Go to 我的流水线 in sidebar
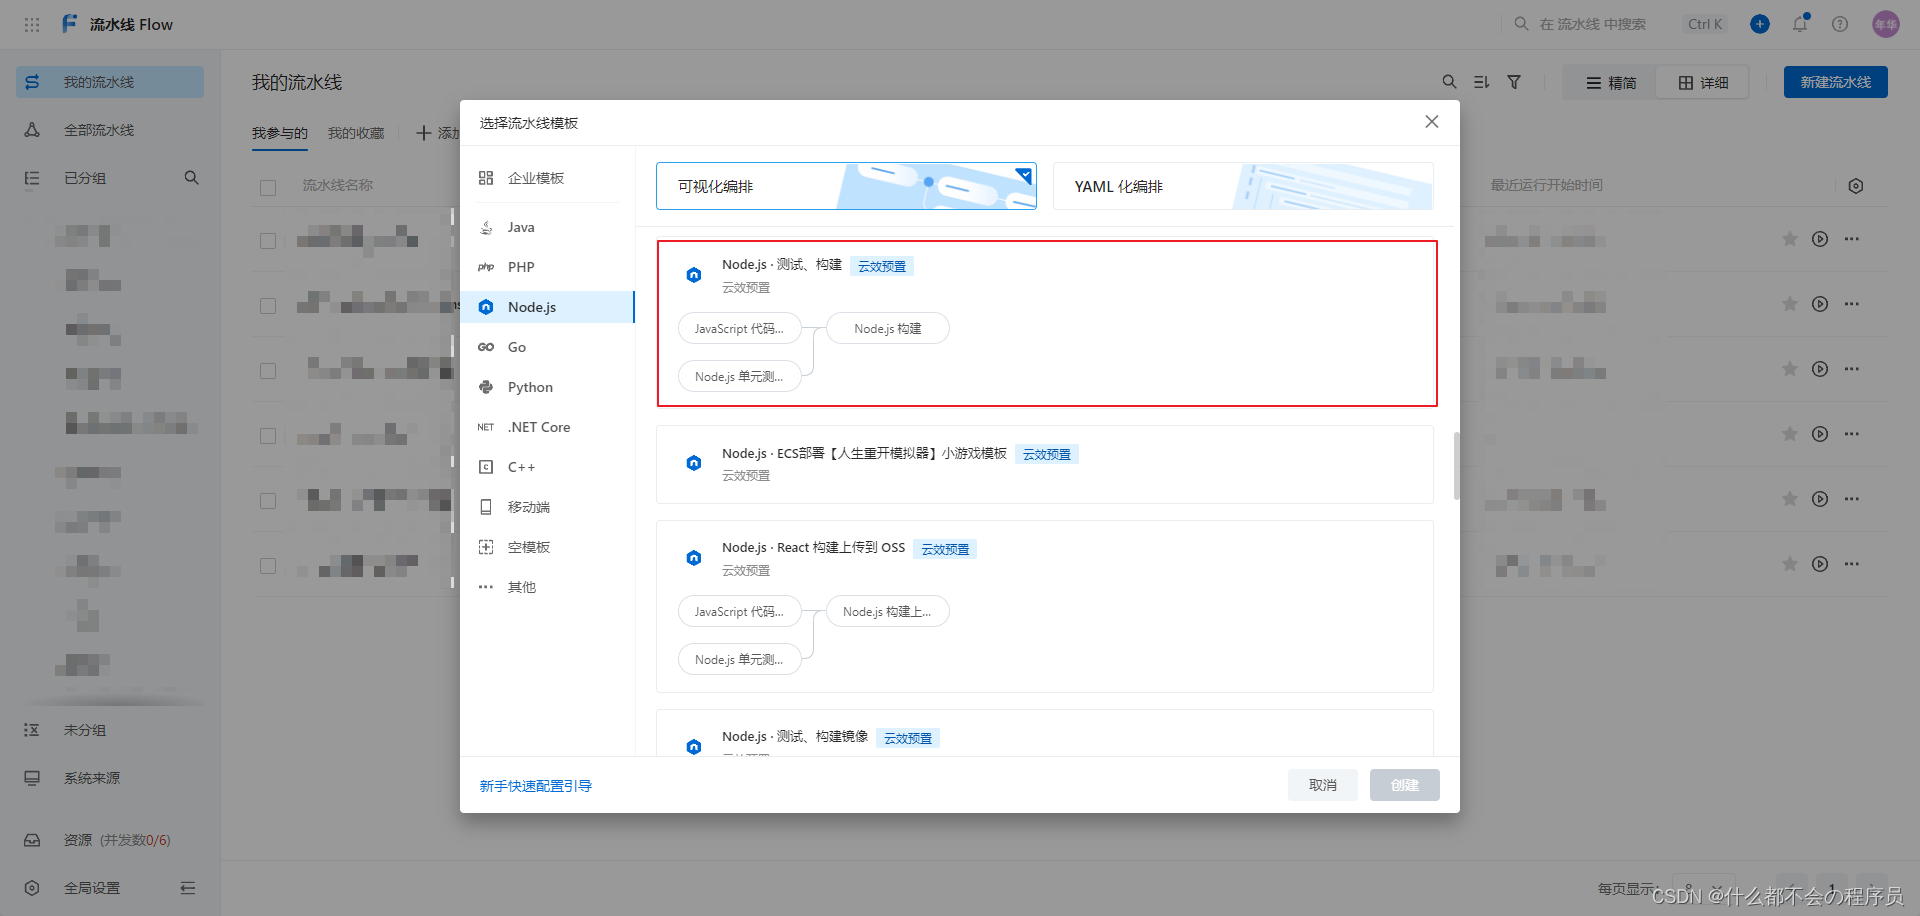Viewport: 1920px width, 916px height. coord(110,82)
